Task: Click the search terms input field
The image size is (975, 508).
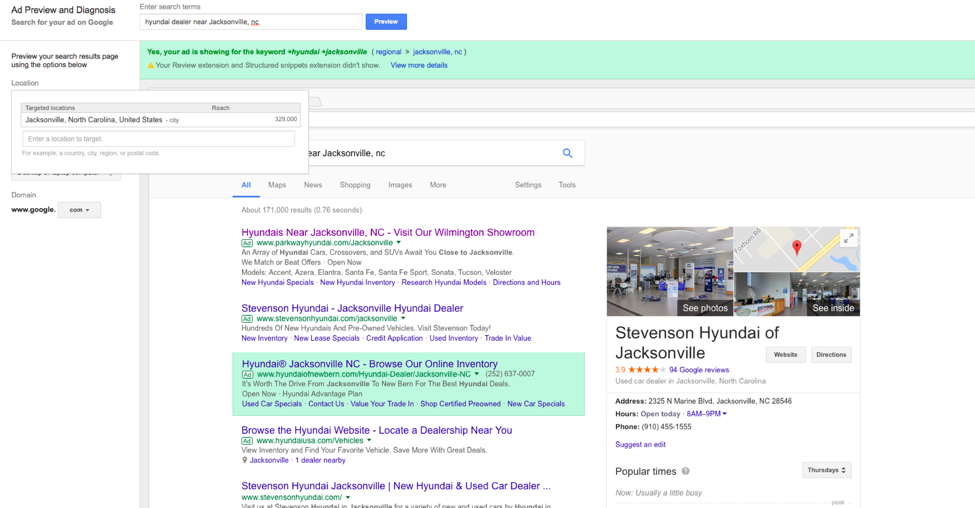Action: pos(251,22)
